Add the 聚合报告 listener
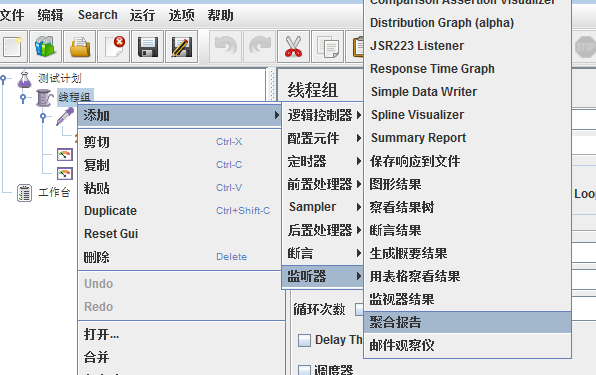 [468, 322]
